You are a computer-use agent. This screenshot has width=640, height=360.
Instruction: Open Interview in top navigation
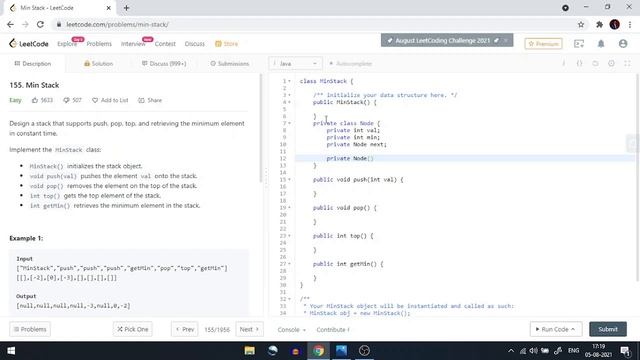[x=133, y=44]
